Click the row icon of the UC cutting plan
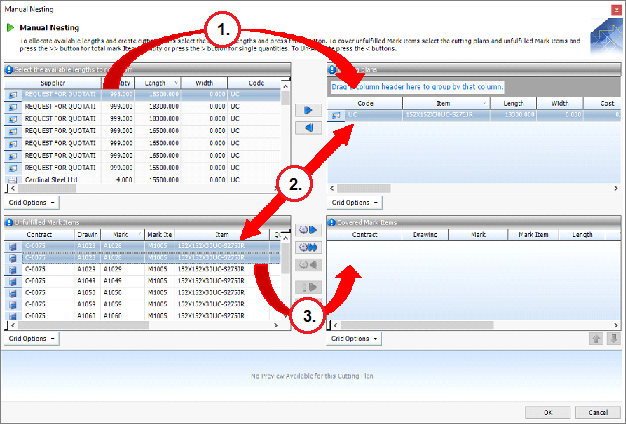Image resolution: width=626 pixels, height=424 pixels. pyautogui.click(x=337, y=116)
